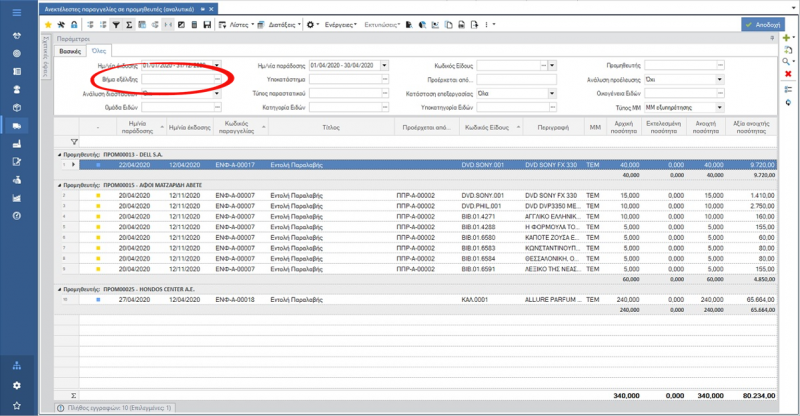Screen dimensions: 800x416
Task: Click the organization chart icon in sidebar
Action: tap(17, 365)
